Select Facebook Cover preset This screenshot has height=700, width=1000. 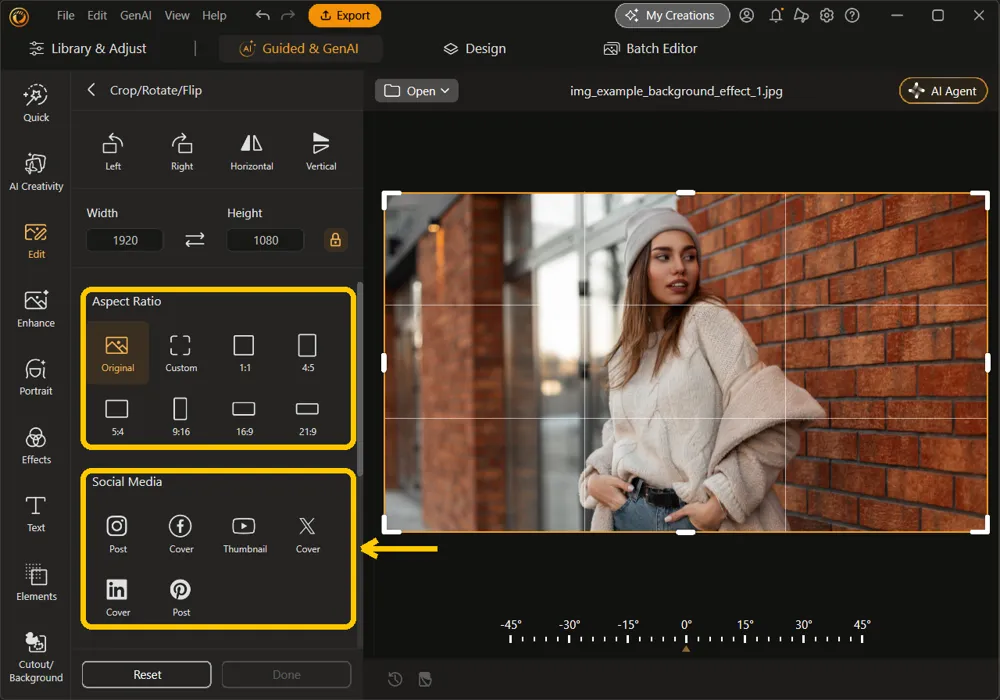(x=180, y=534)
